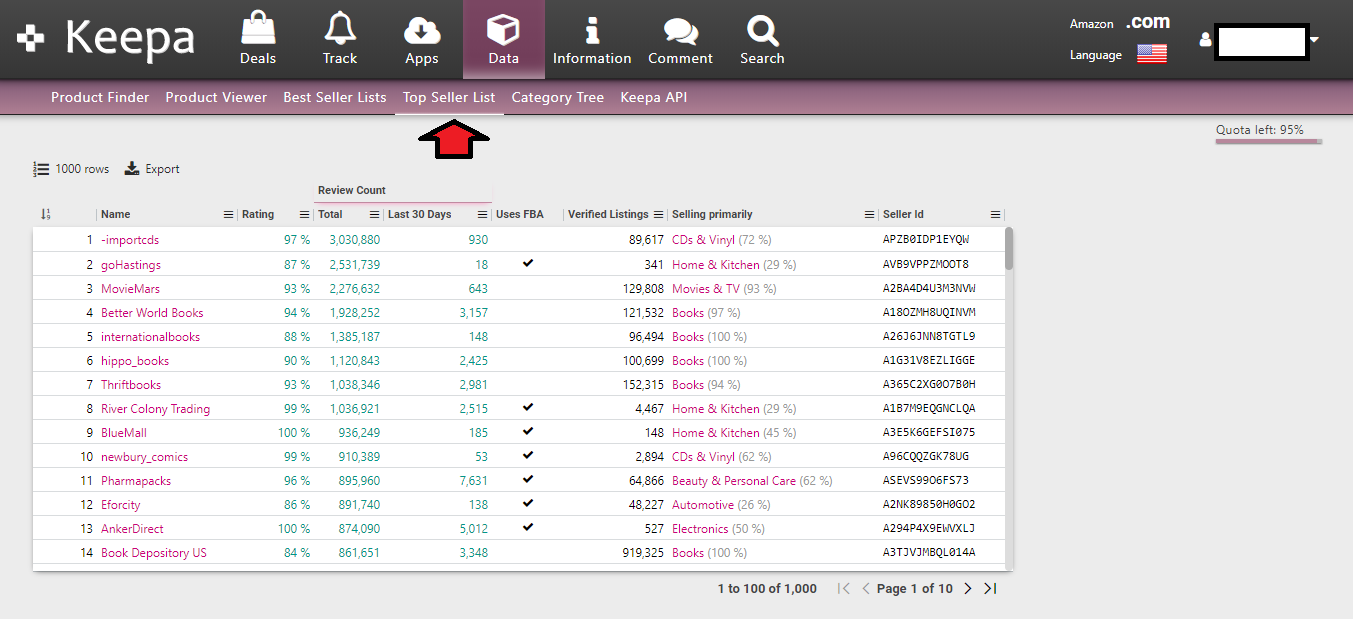
Task: Open the Comment speech bubbles icon
Action: [681, 31]
